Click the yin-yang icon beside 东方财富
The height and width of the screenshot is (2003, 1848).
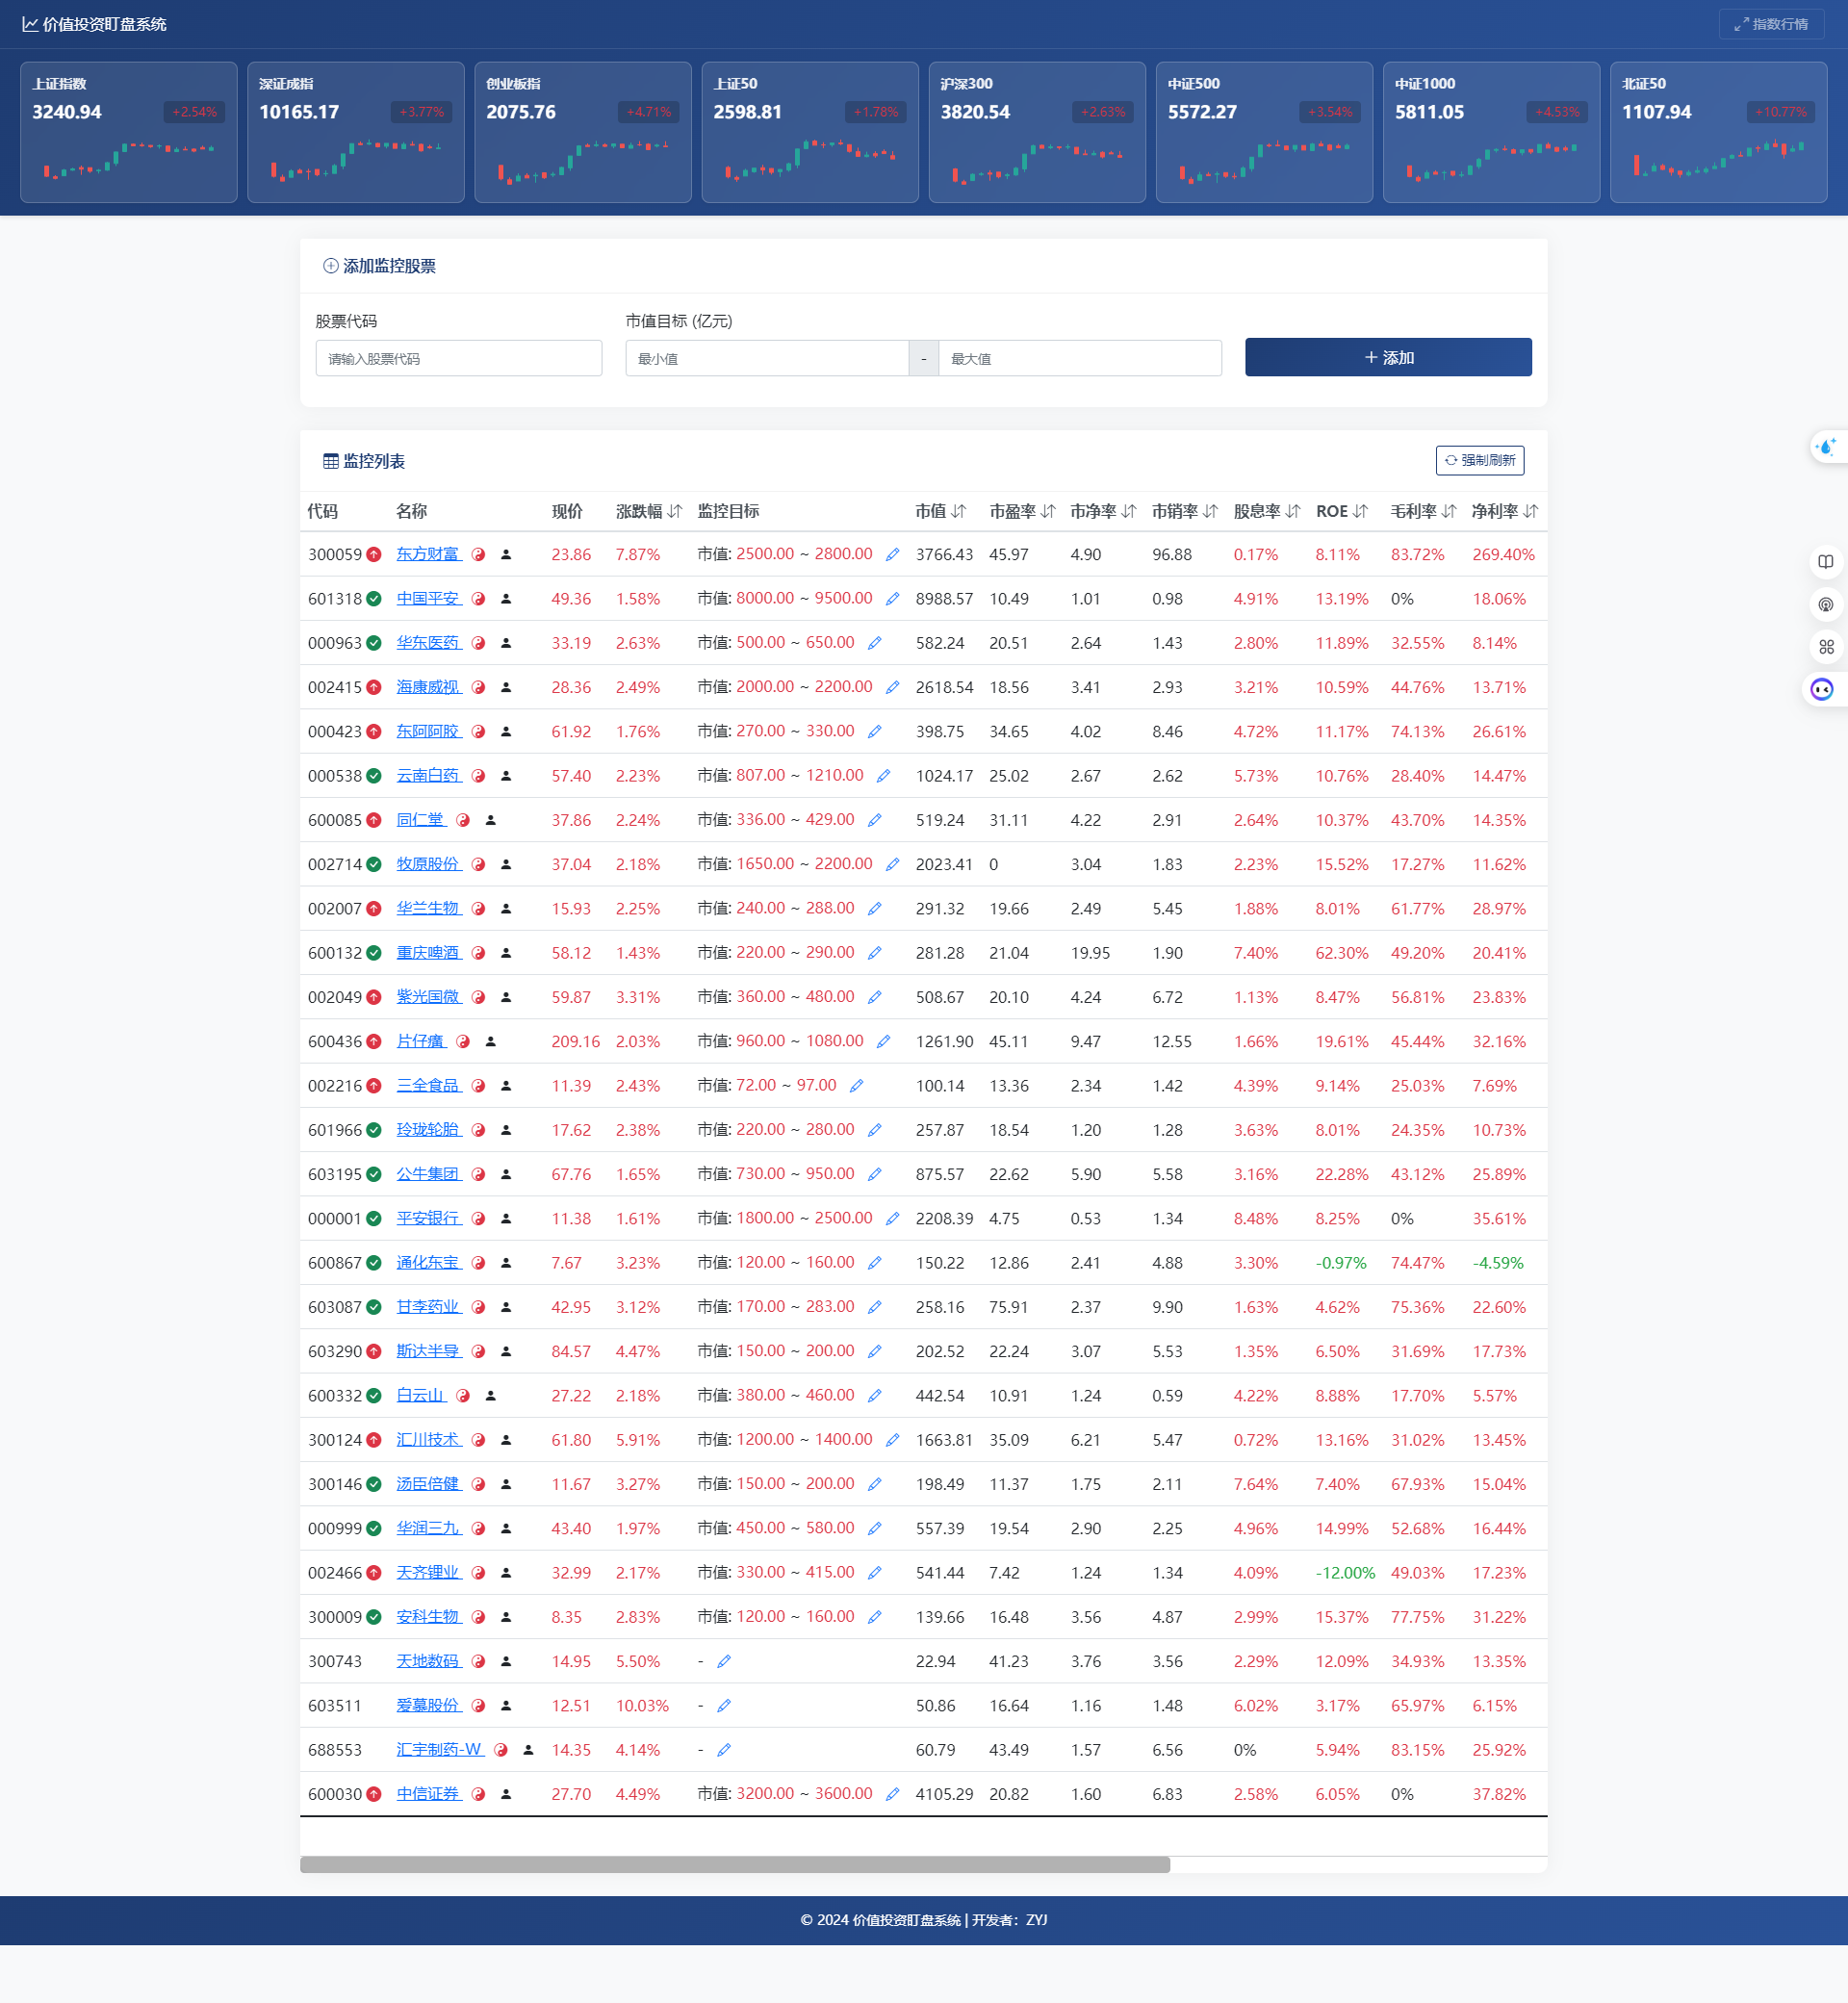478,554
